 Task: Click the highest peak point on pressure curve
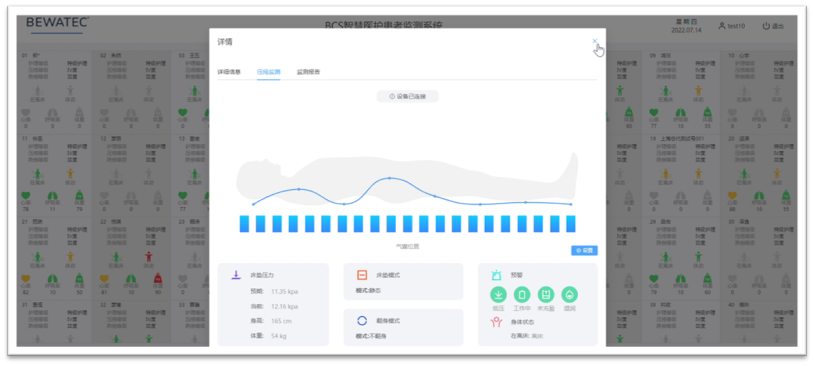(x=389, y=178)
